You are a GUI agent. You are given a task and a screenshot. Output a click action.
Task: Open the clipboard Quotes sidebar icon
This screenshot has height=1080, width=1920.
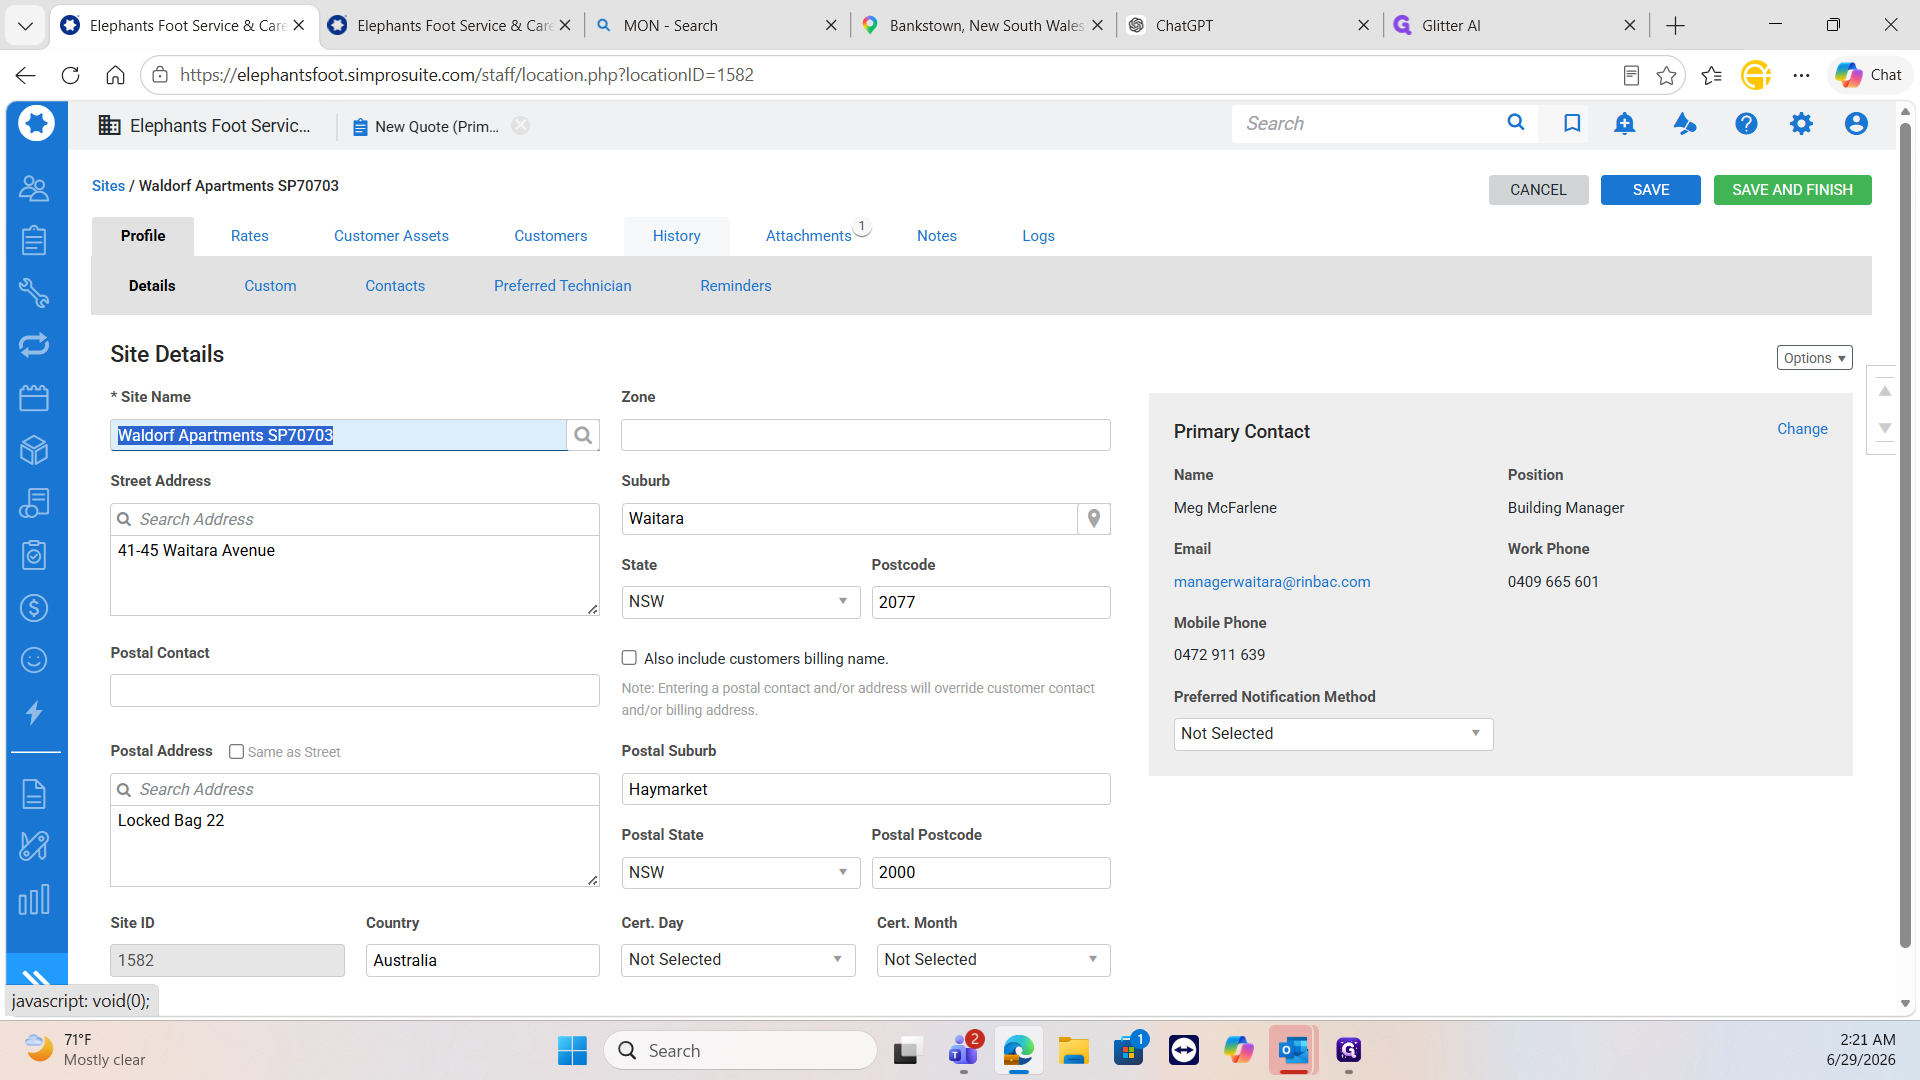pyautogui.click(x=34, y=240)
